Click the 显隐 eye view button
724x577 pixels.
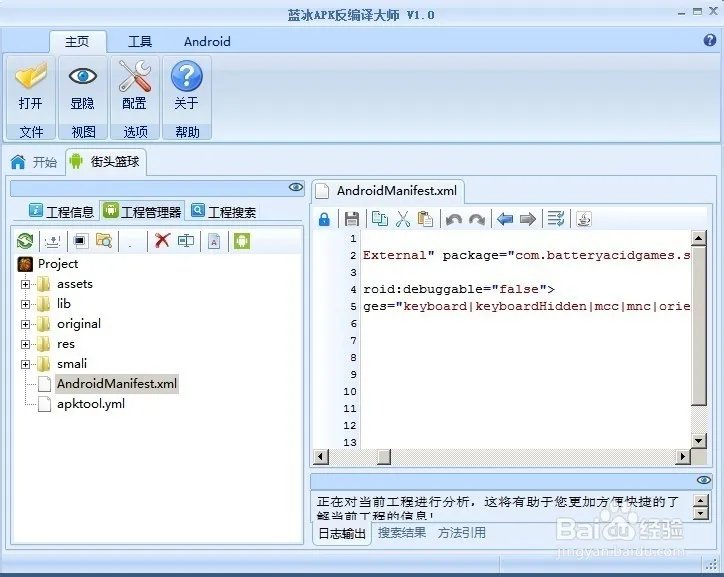point(83,86)
